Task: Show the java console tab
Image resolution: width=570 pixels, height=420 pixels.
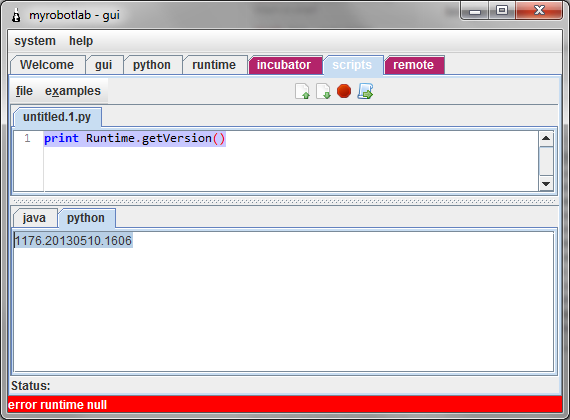Action: [x=34, y=218]
